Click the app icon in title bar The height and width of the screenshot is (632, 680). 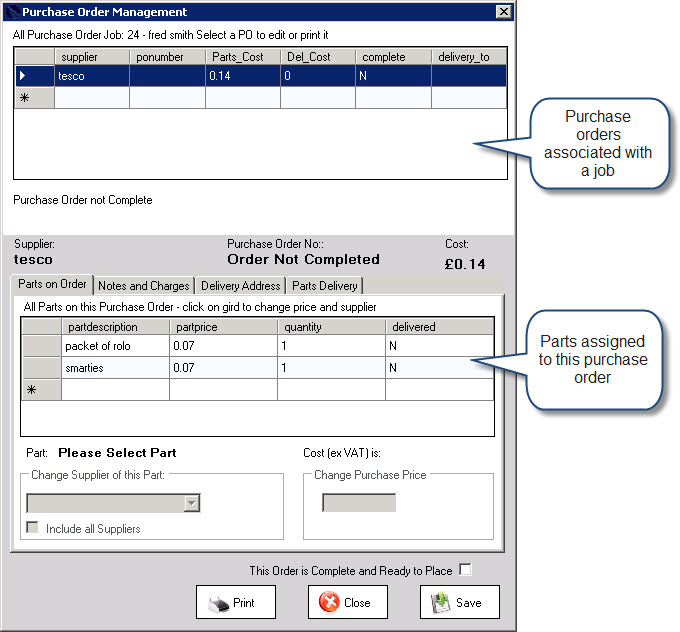[13, 12]
